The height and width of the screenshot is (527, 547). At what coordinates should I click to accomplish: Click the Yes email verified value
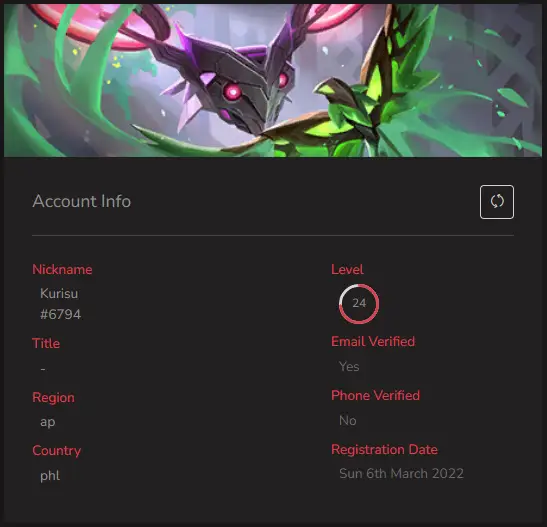pyautogui.click(x=349, y=367)
